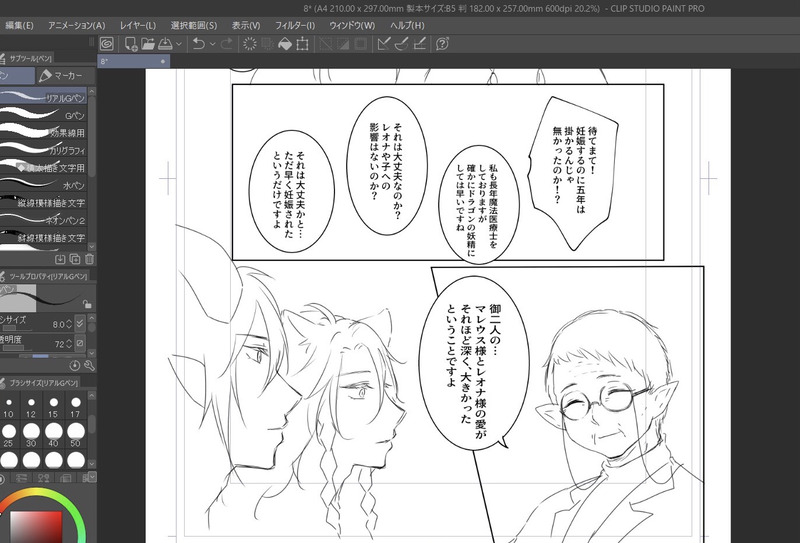Open the 選択範囲(S) menu
The width and height of the screenshot is (800, 543).
[x=193, y=25]
